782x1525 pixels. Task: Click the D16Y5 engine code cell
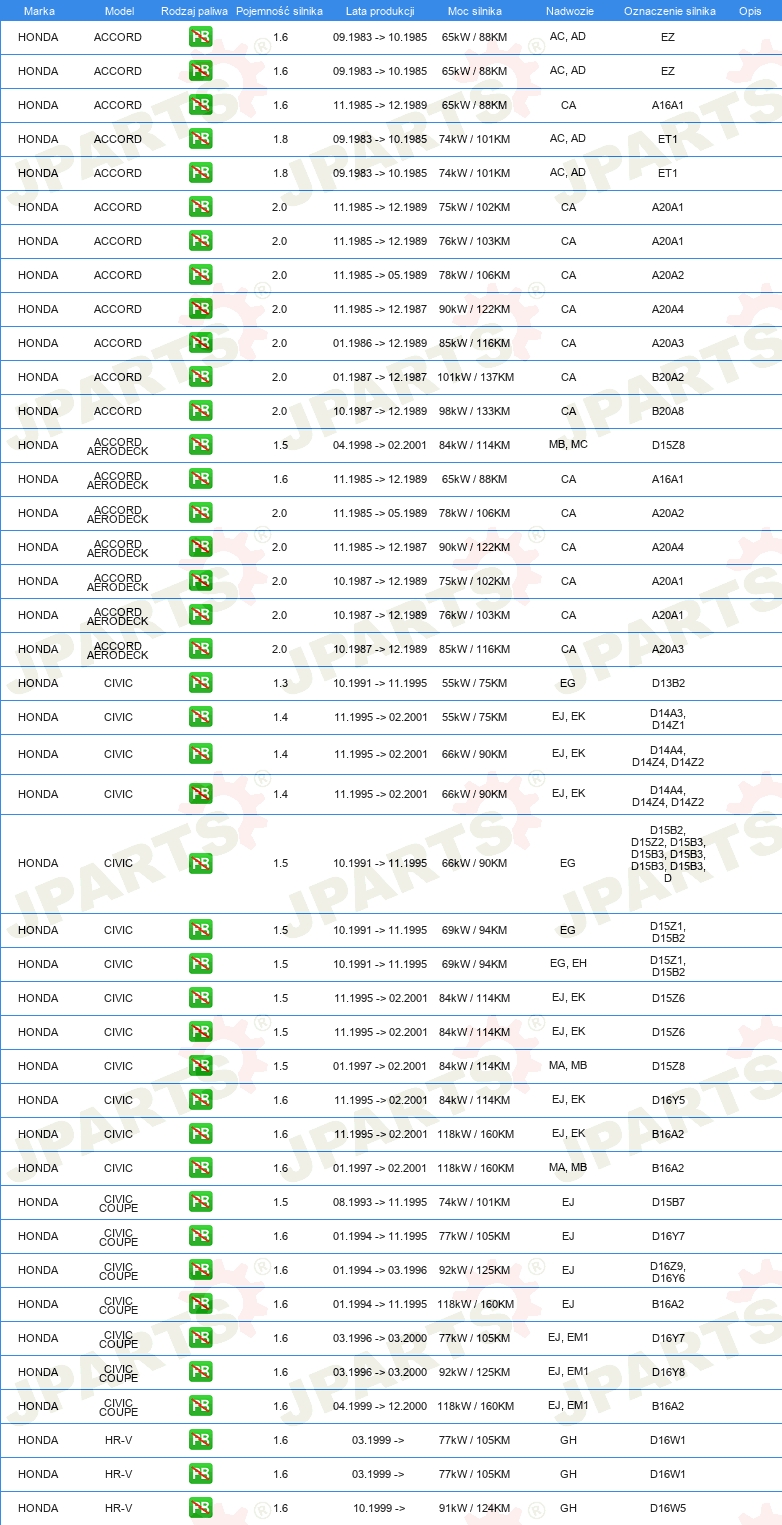(668, 1100)
